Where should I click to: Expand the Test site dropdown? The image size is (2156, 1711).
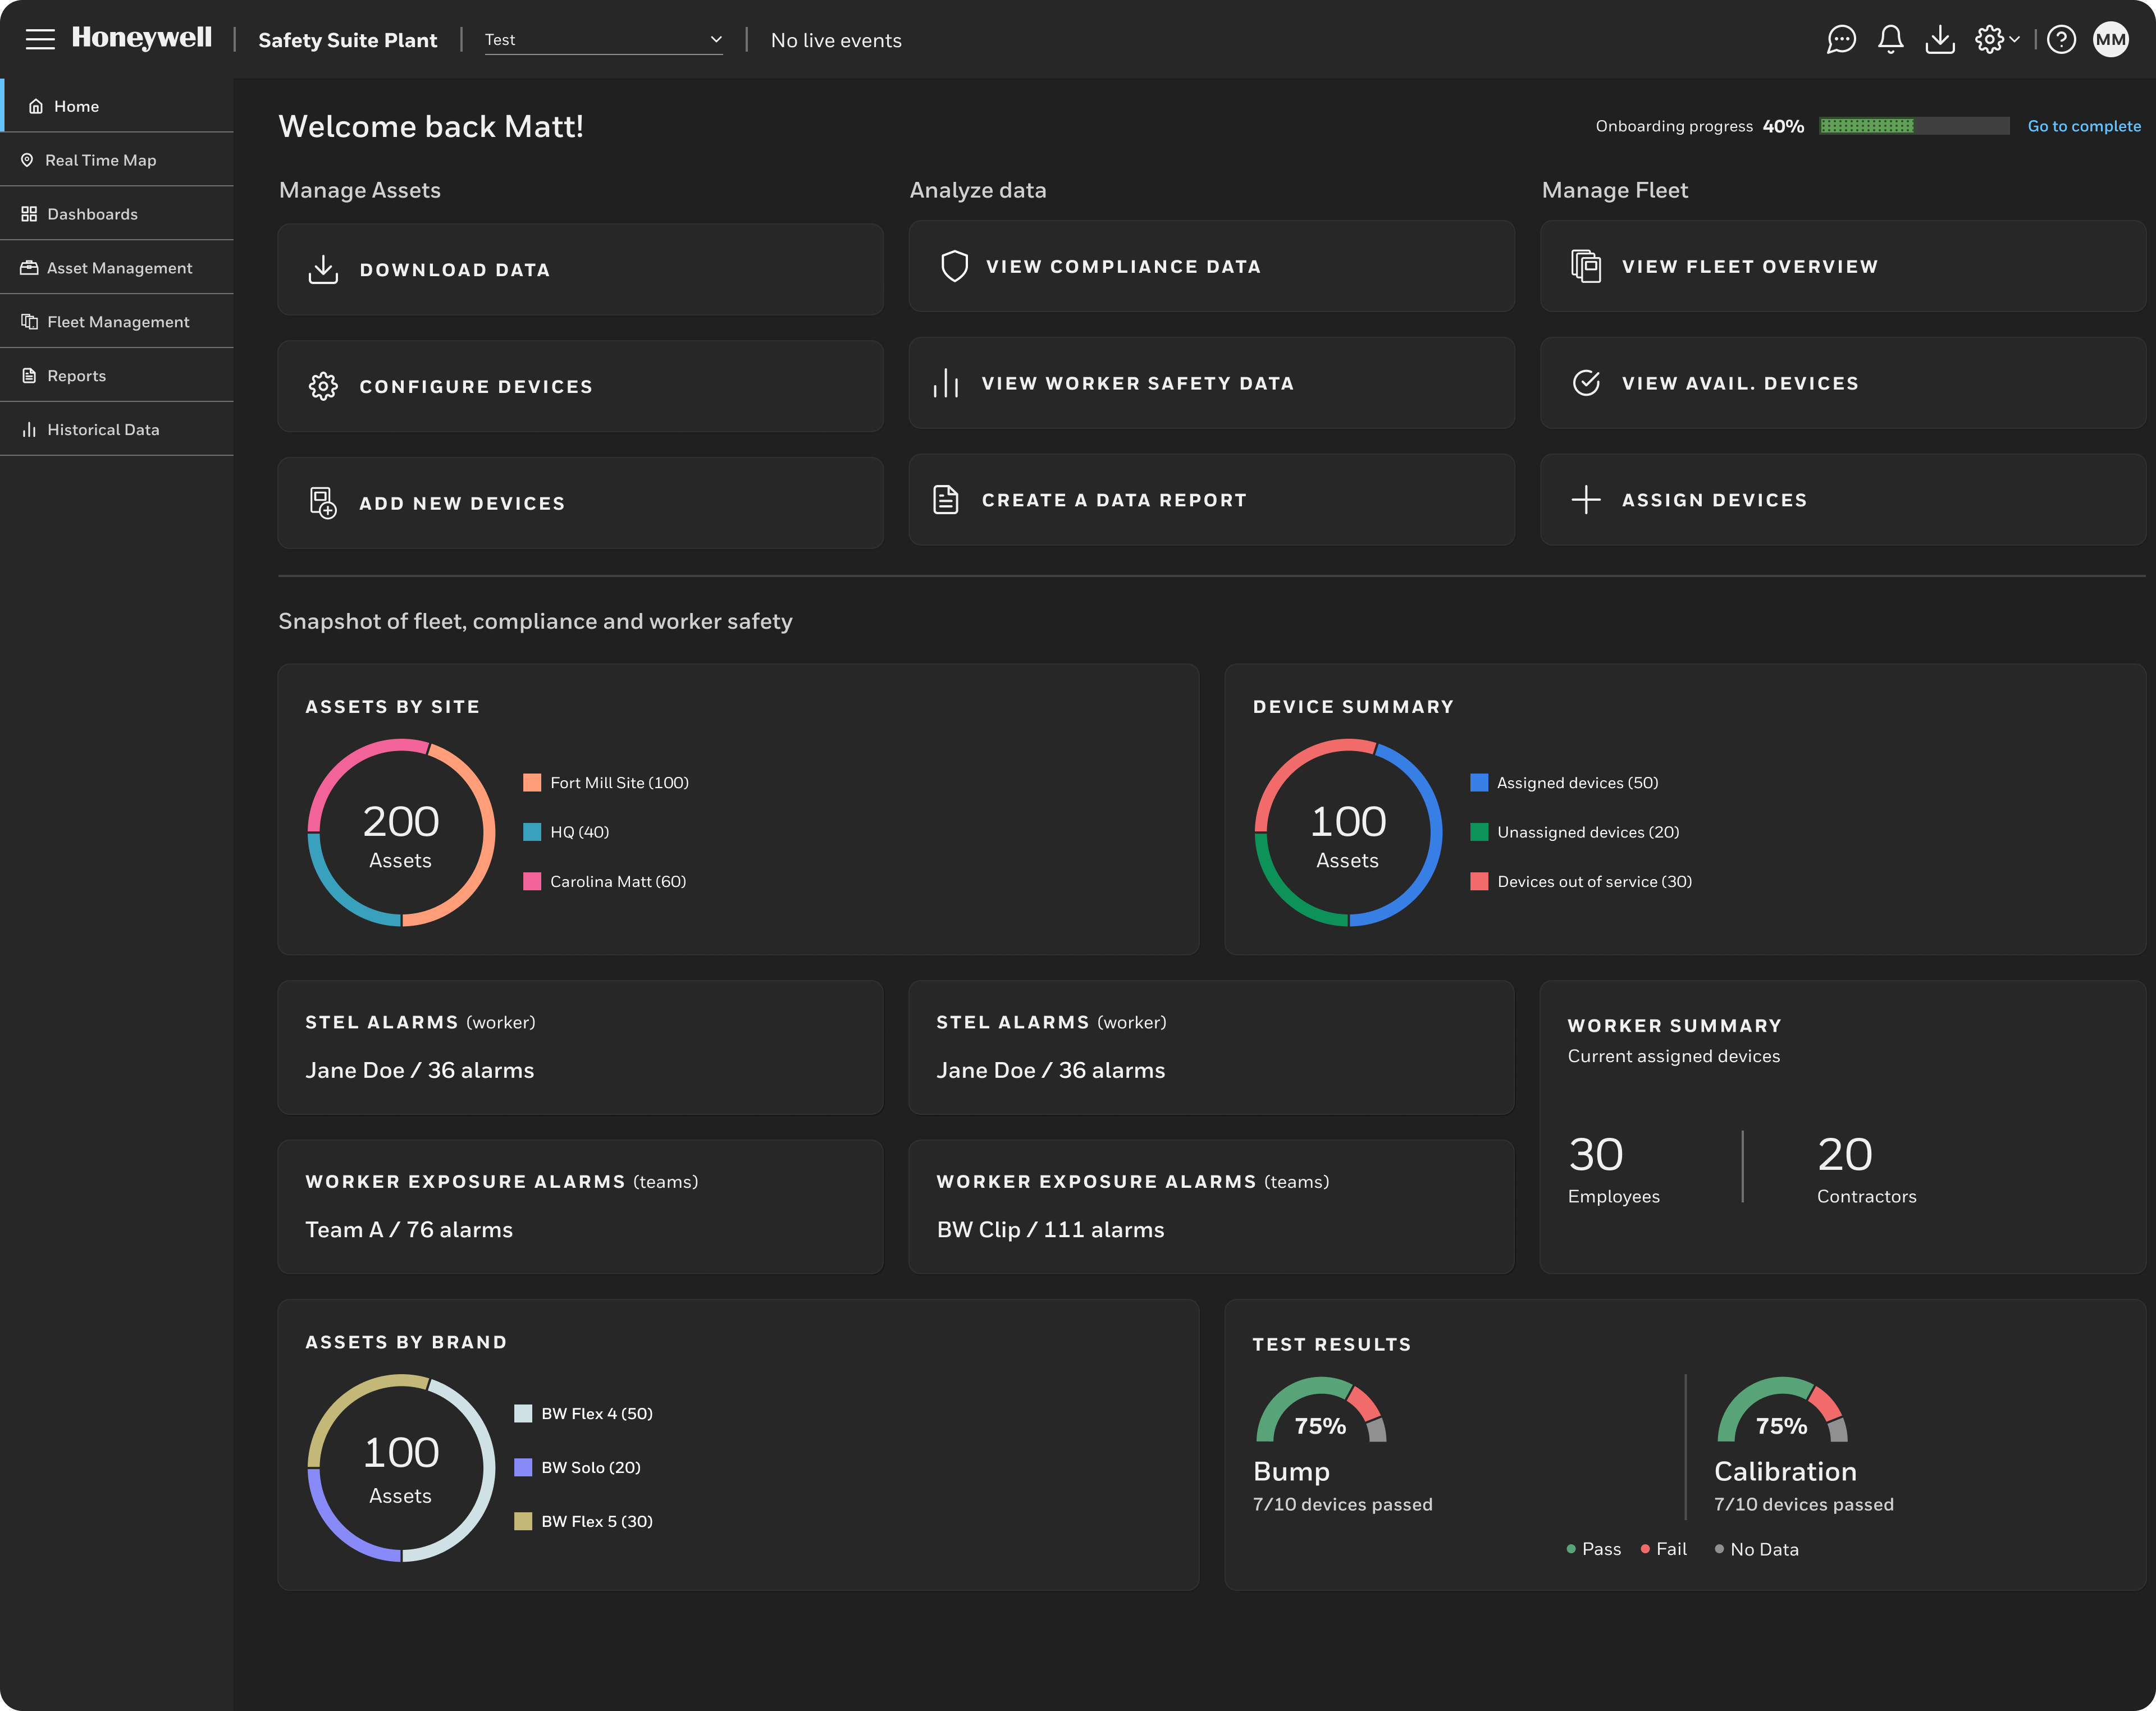603,40
